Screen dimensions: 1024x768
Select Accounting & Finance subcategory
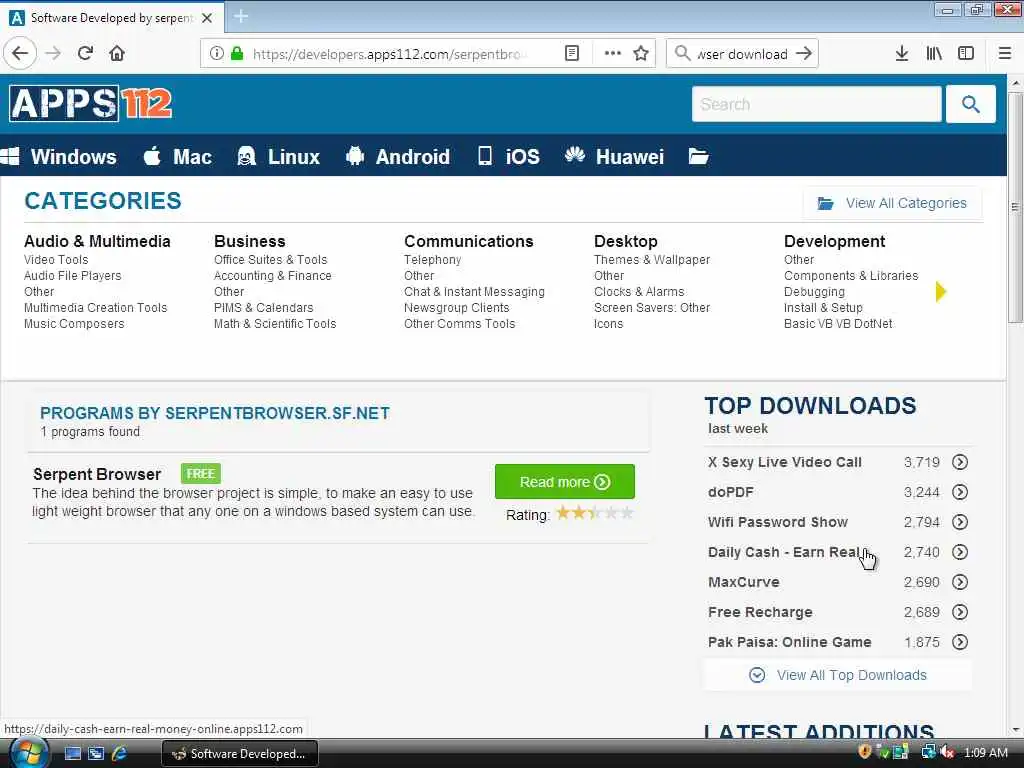[272, 276]
